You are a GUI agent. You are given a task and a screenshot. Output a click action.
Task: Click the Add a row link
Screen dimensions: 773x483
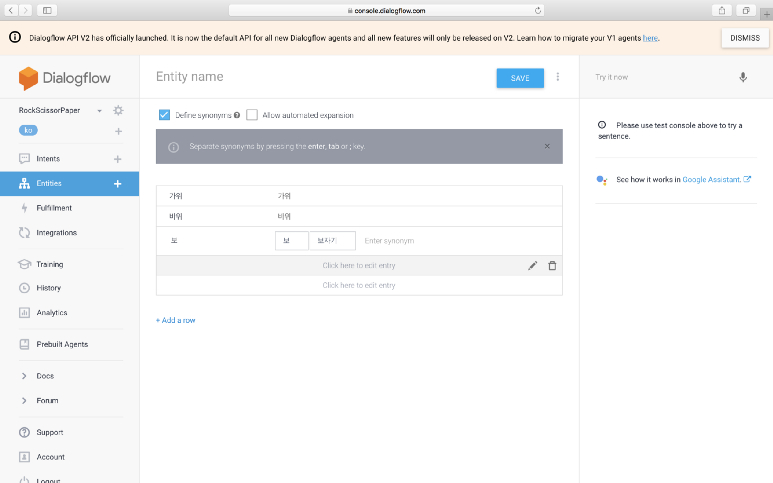(x=176, y=320)
